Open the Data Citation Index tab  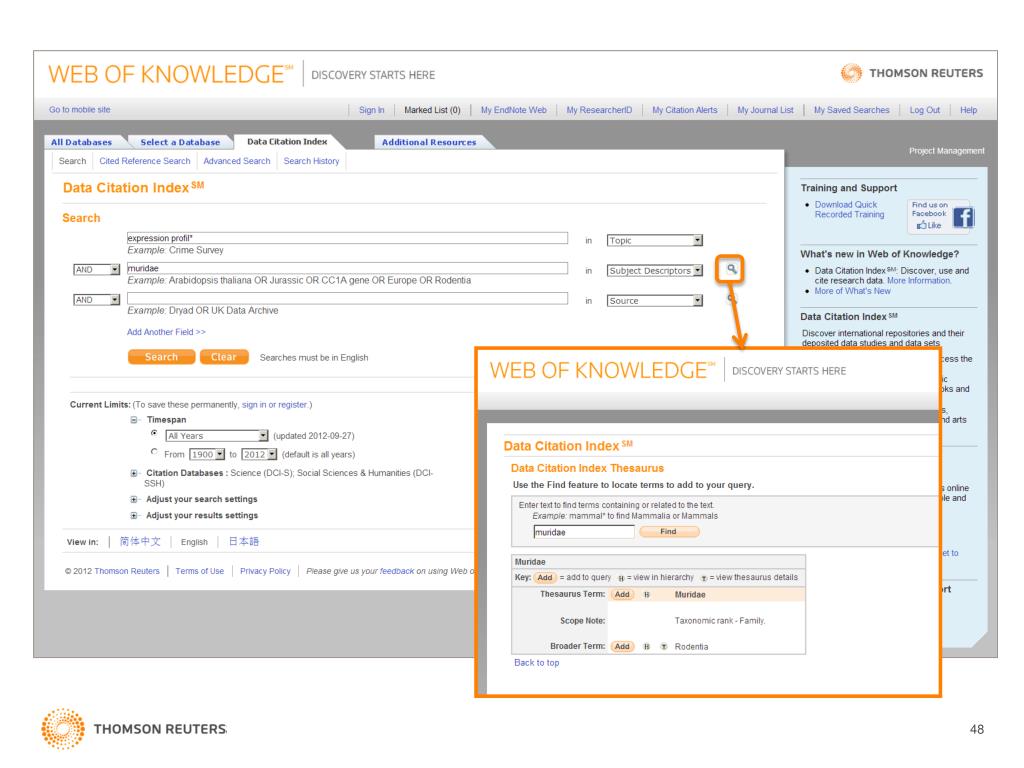pyautogui.click(x=287, y=142)
